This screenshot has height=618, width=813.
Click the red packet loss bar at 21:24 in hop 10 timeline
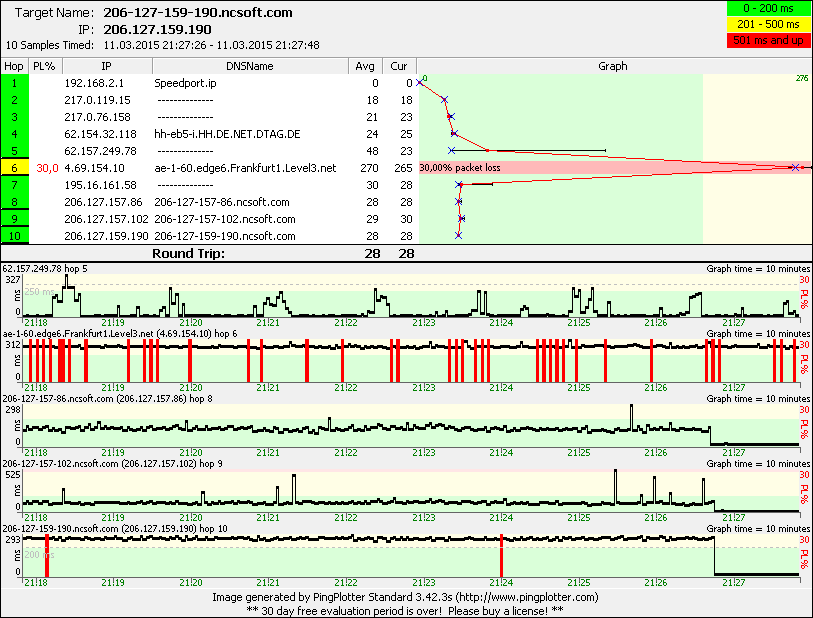[501, 555]
